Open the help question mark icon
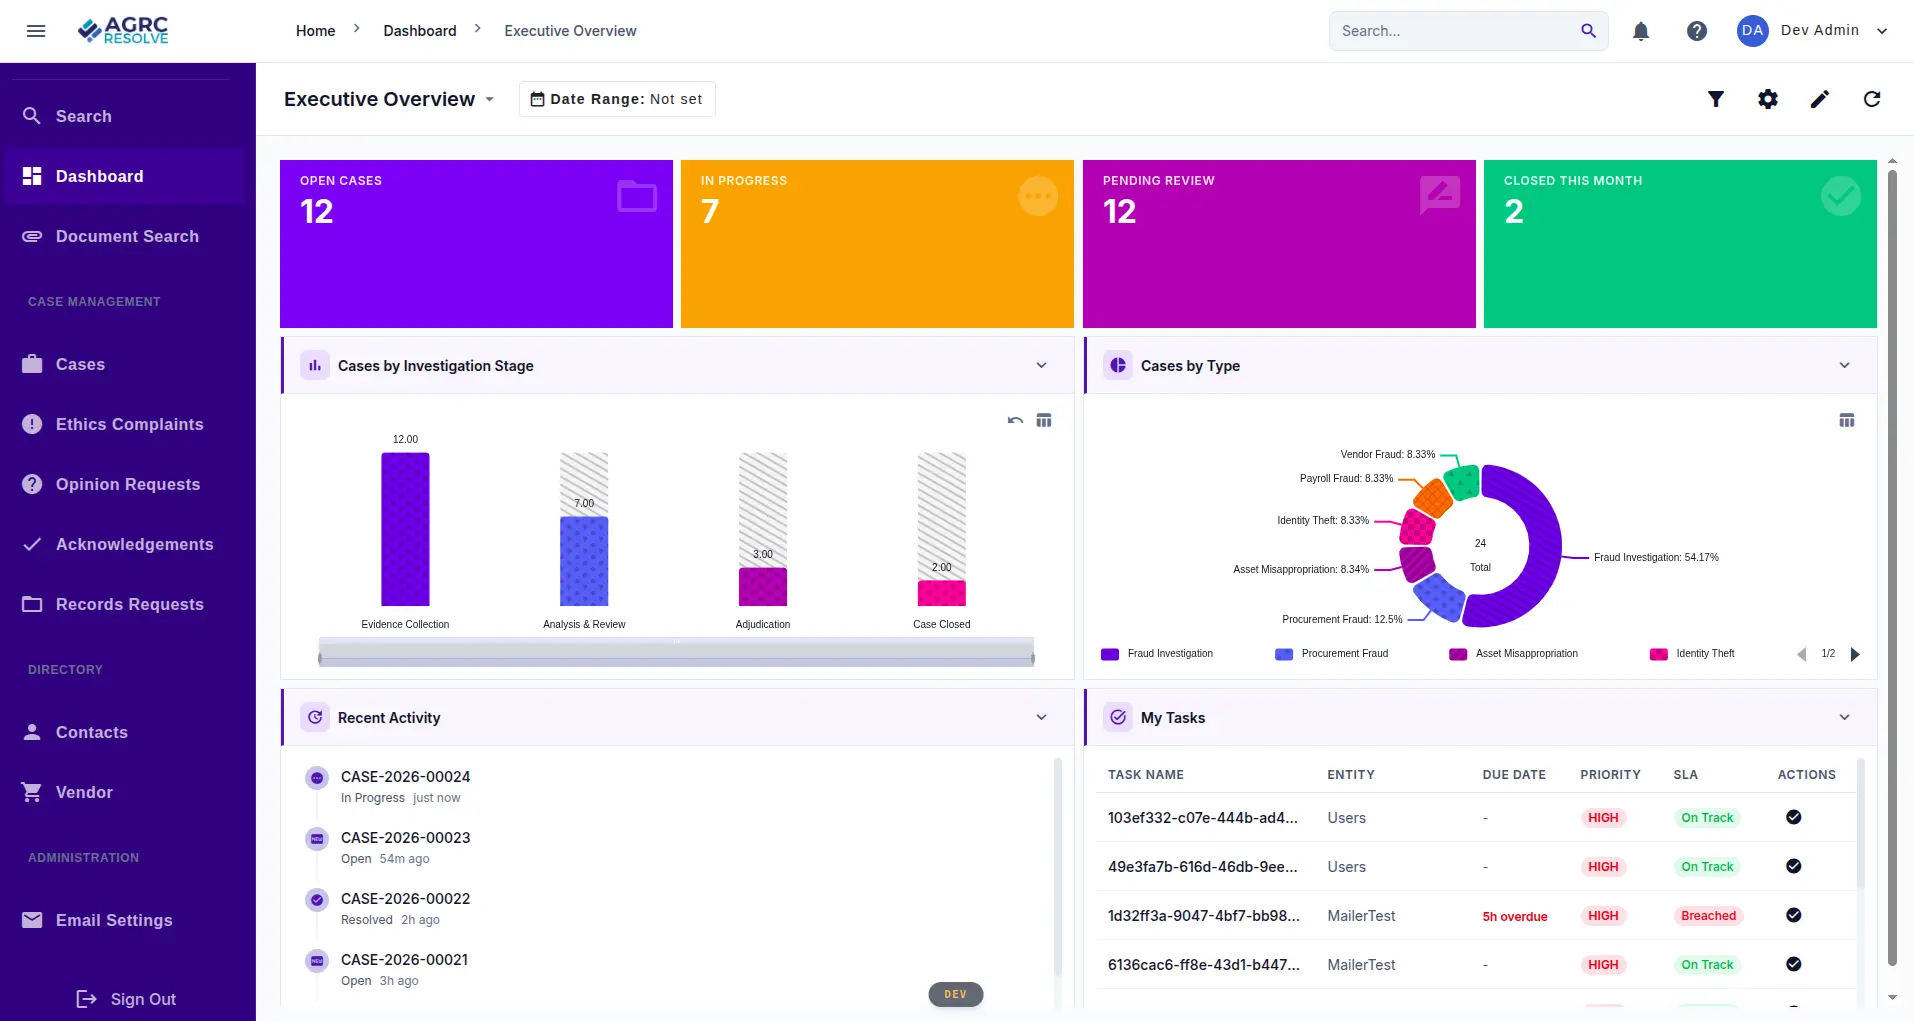Viewport: 1914px width, 1021px height. (x=1697, y=31)
